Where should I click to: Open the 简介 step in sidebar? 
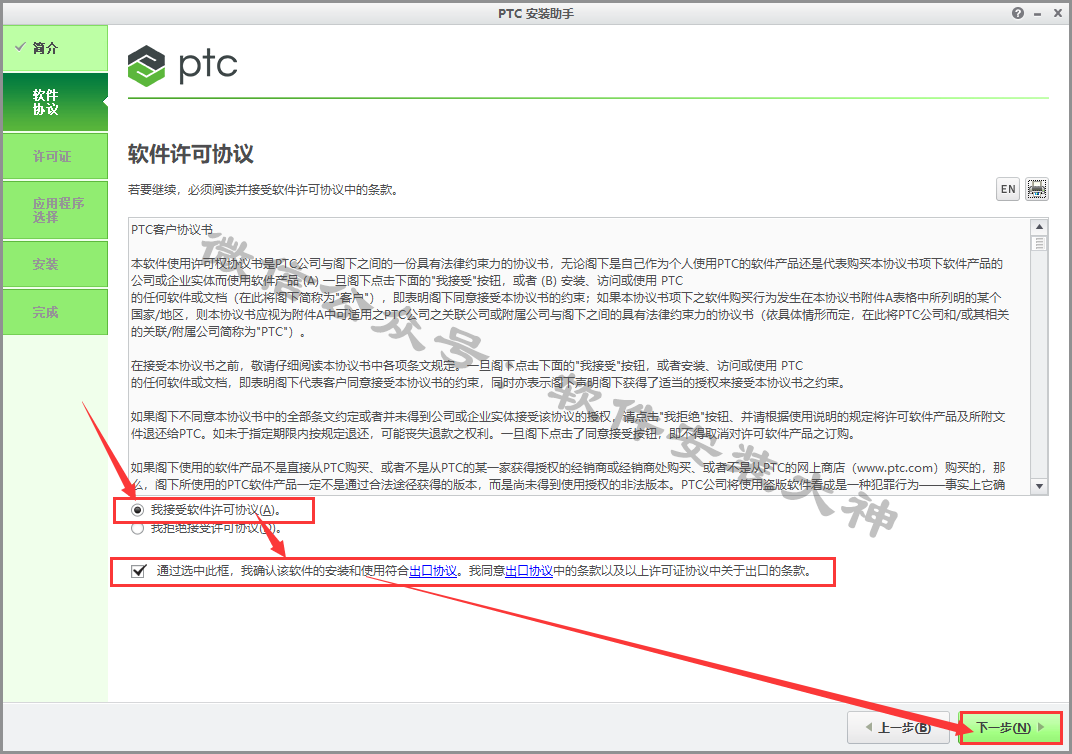point(55,48)
